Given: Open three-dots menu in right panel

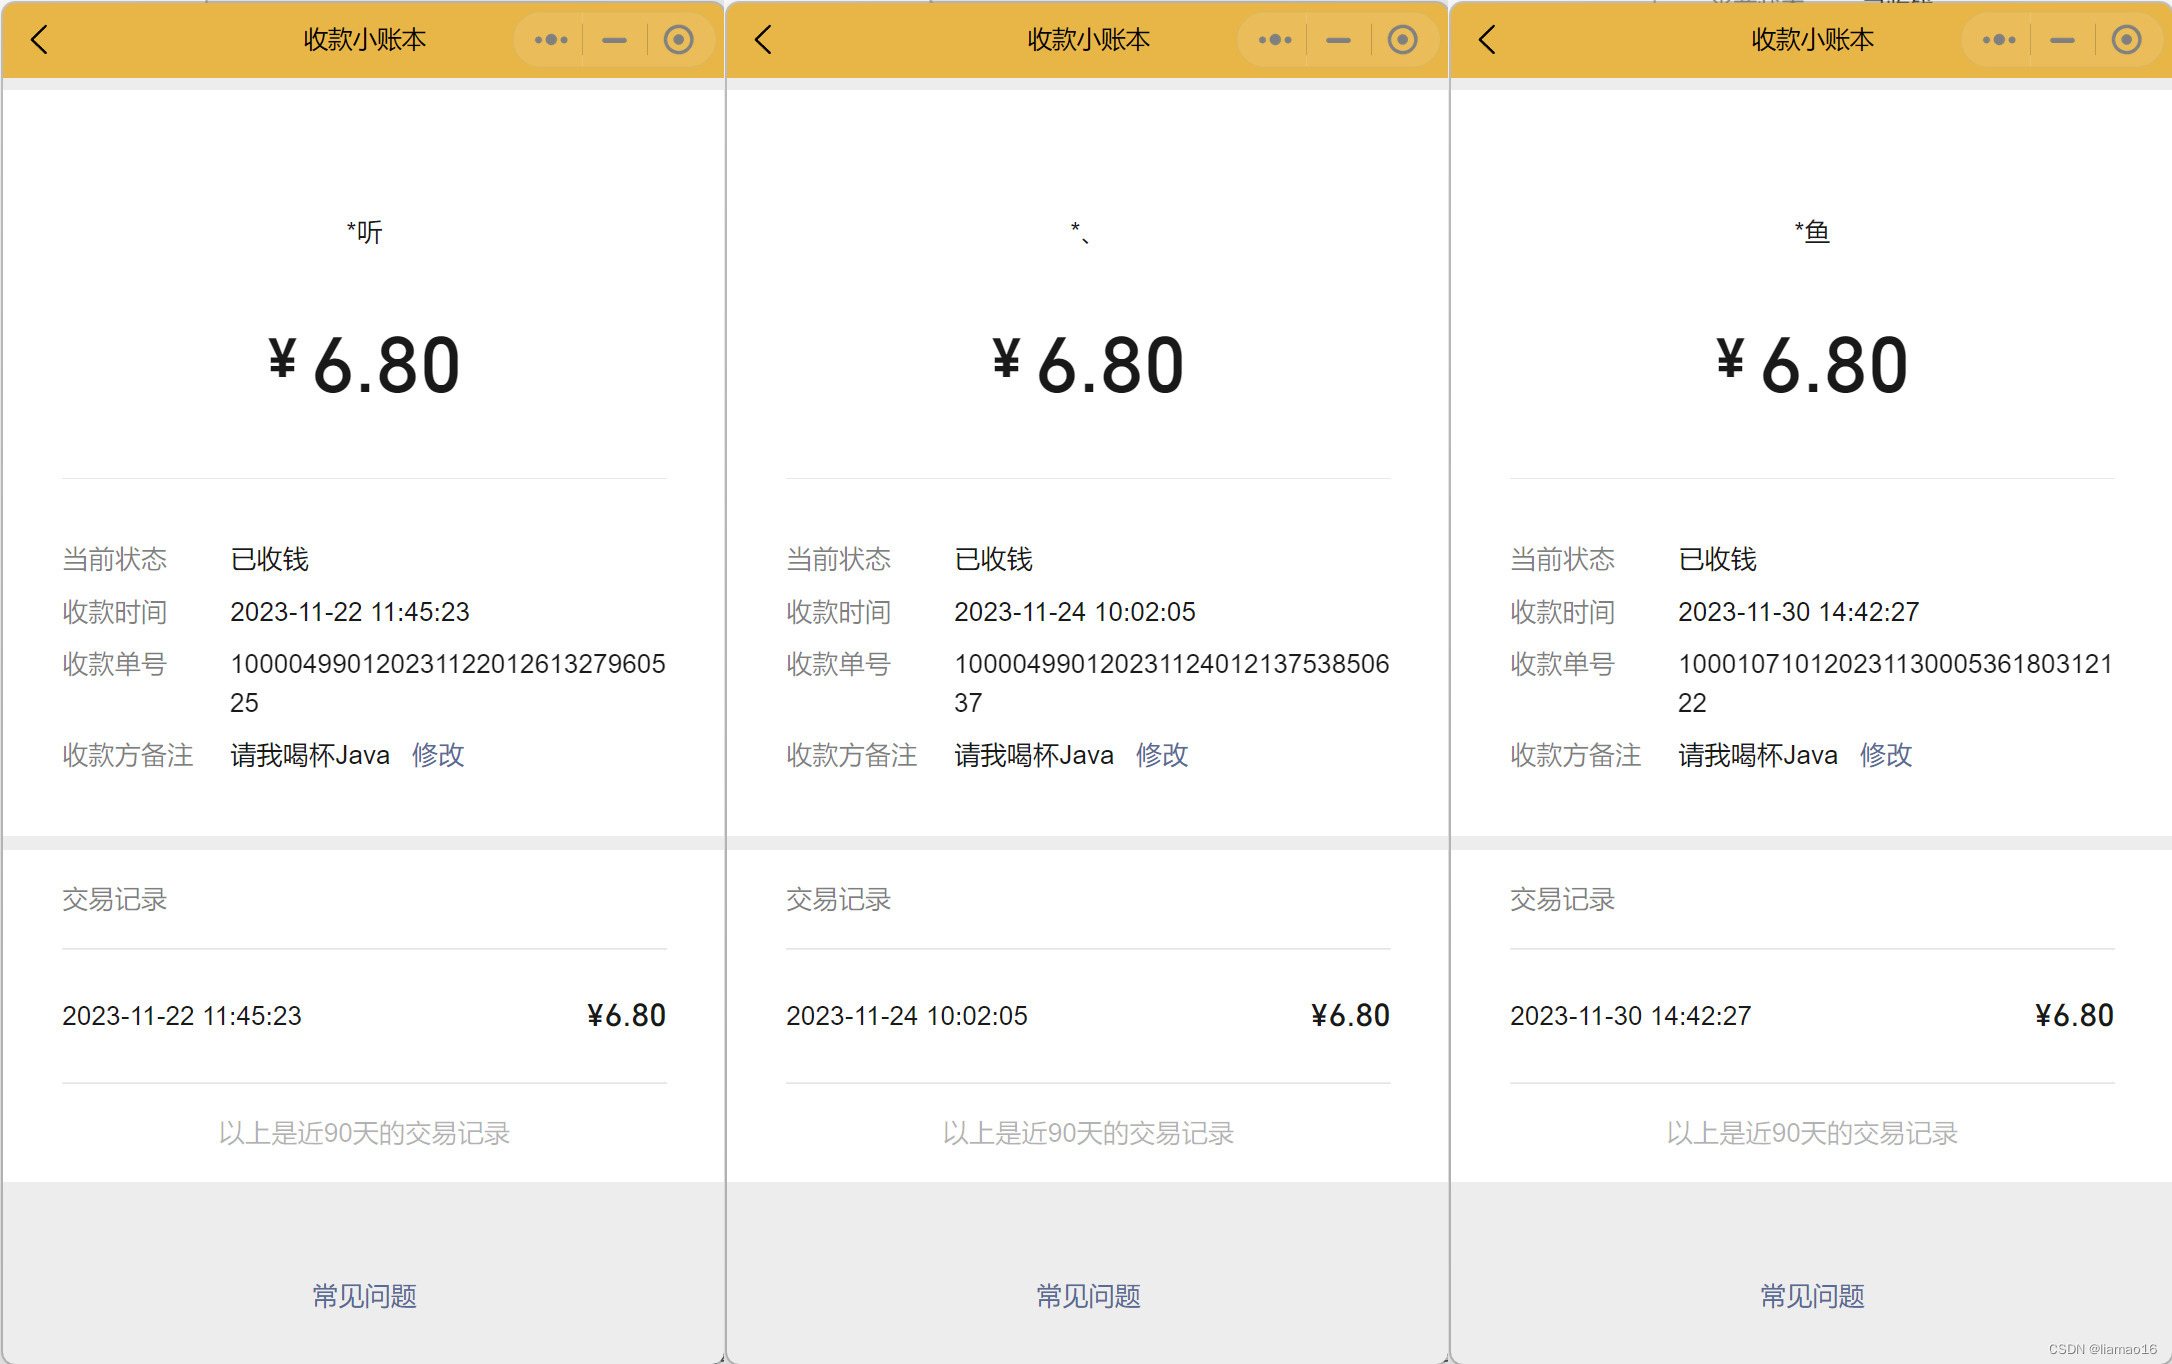Looking at the screenshot, I should 1999,40.
